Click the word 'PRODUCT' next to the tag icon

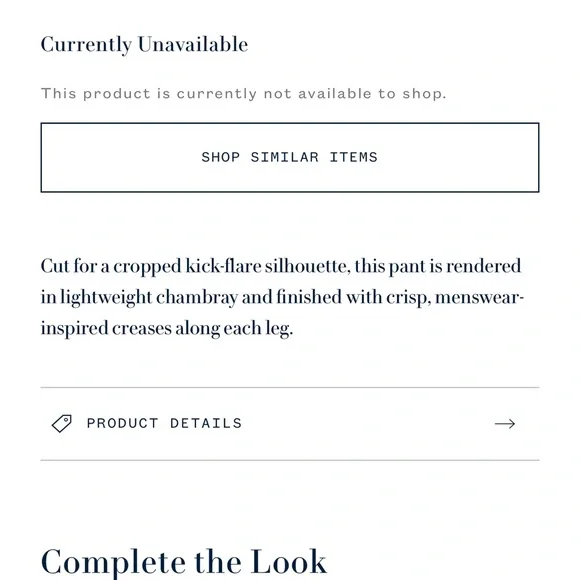click(x=122, y=423)
